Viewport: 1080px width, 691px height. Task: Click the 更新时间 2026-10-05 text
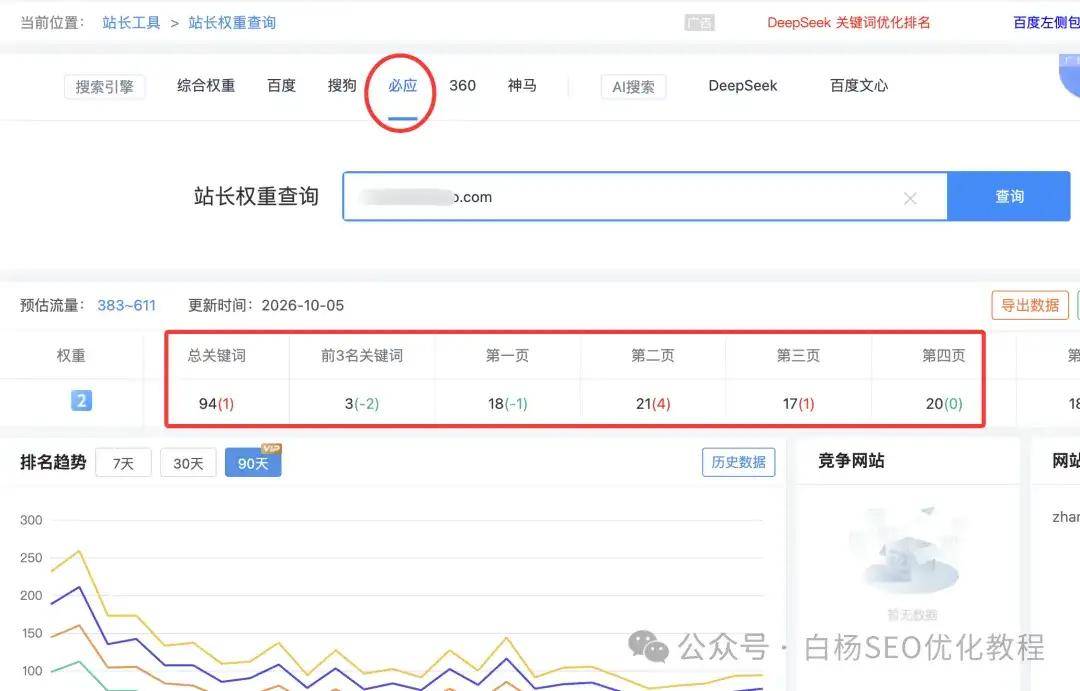[x=266, y=305]
